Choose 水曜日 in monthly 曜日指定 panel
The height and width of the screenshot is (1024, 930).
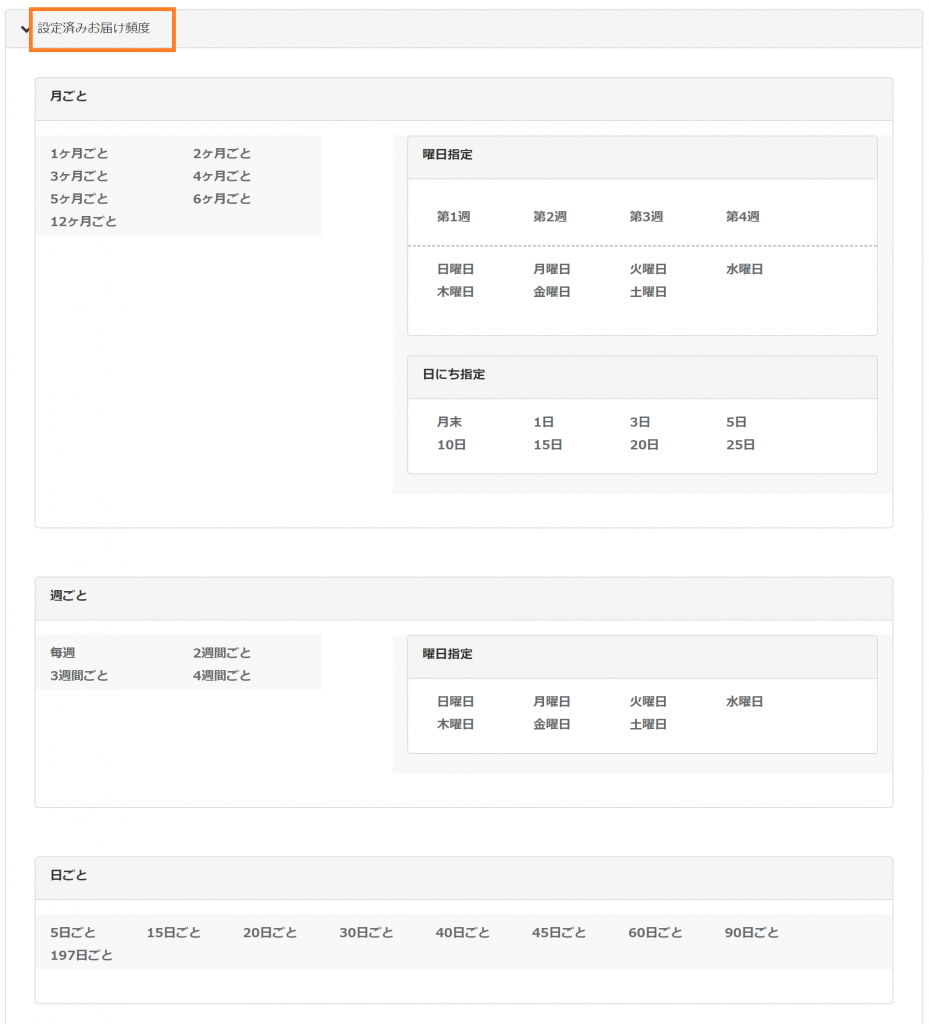point(744,270)
